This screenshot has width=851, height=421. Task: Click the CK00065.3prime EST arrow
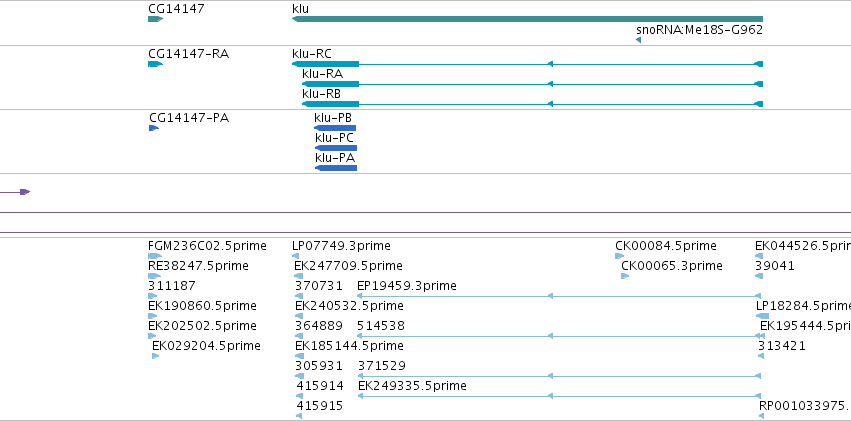coord(625,276)
